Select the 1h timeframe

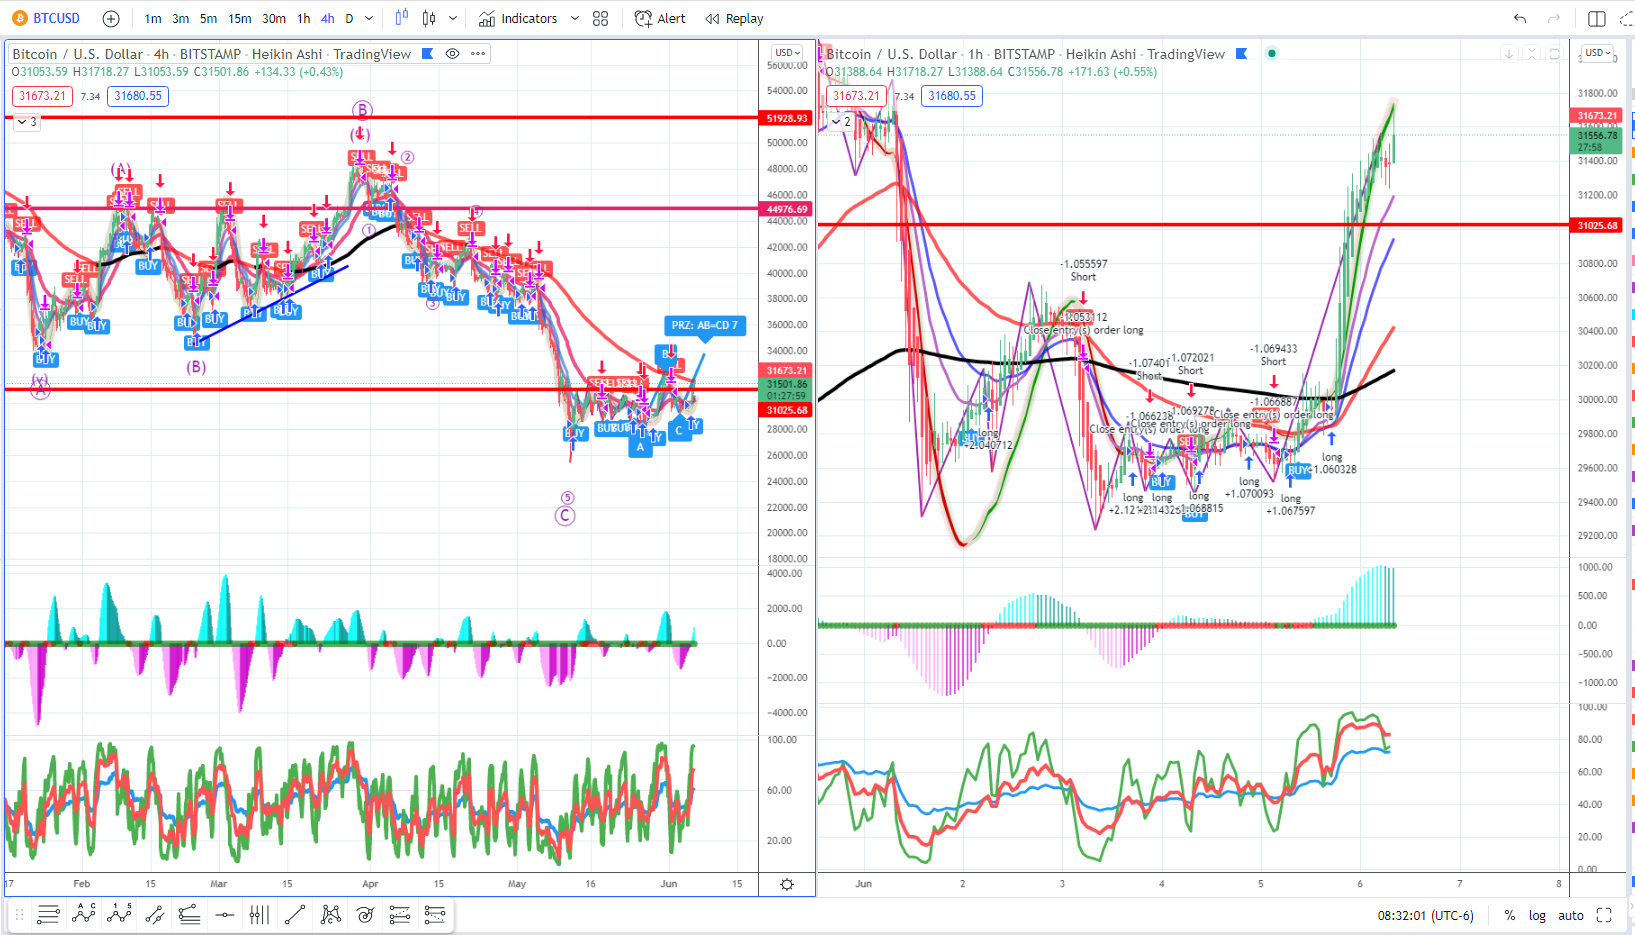(x=304, y=18)
